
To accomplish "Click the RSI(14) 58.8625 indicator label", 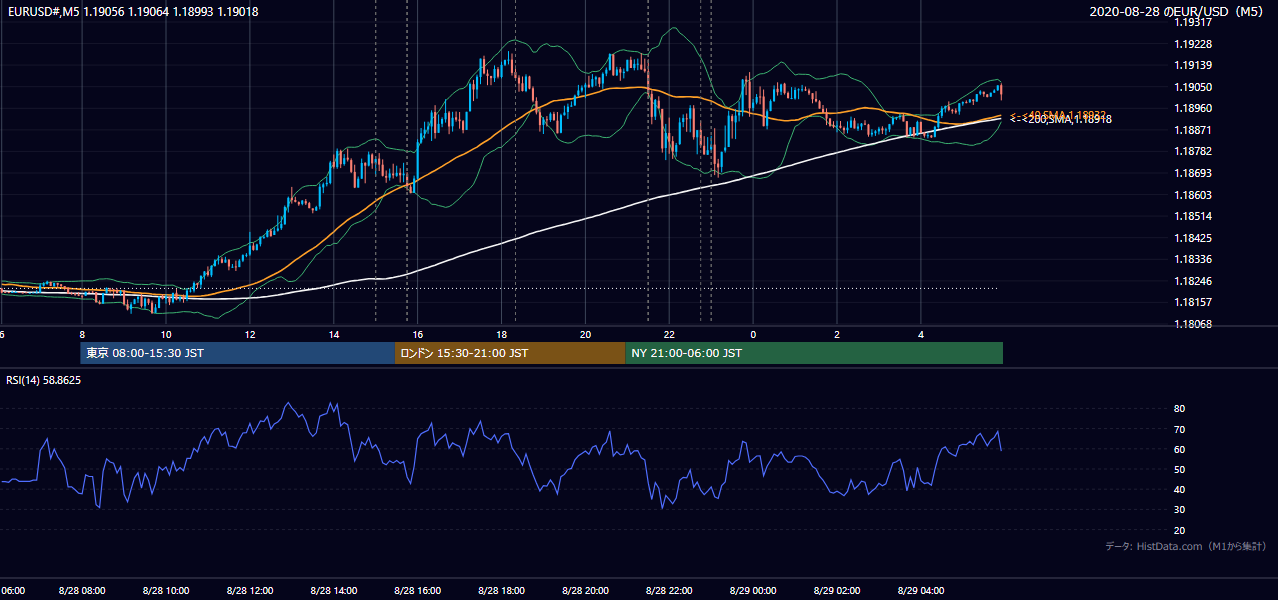I will click(44, 380).
